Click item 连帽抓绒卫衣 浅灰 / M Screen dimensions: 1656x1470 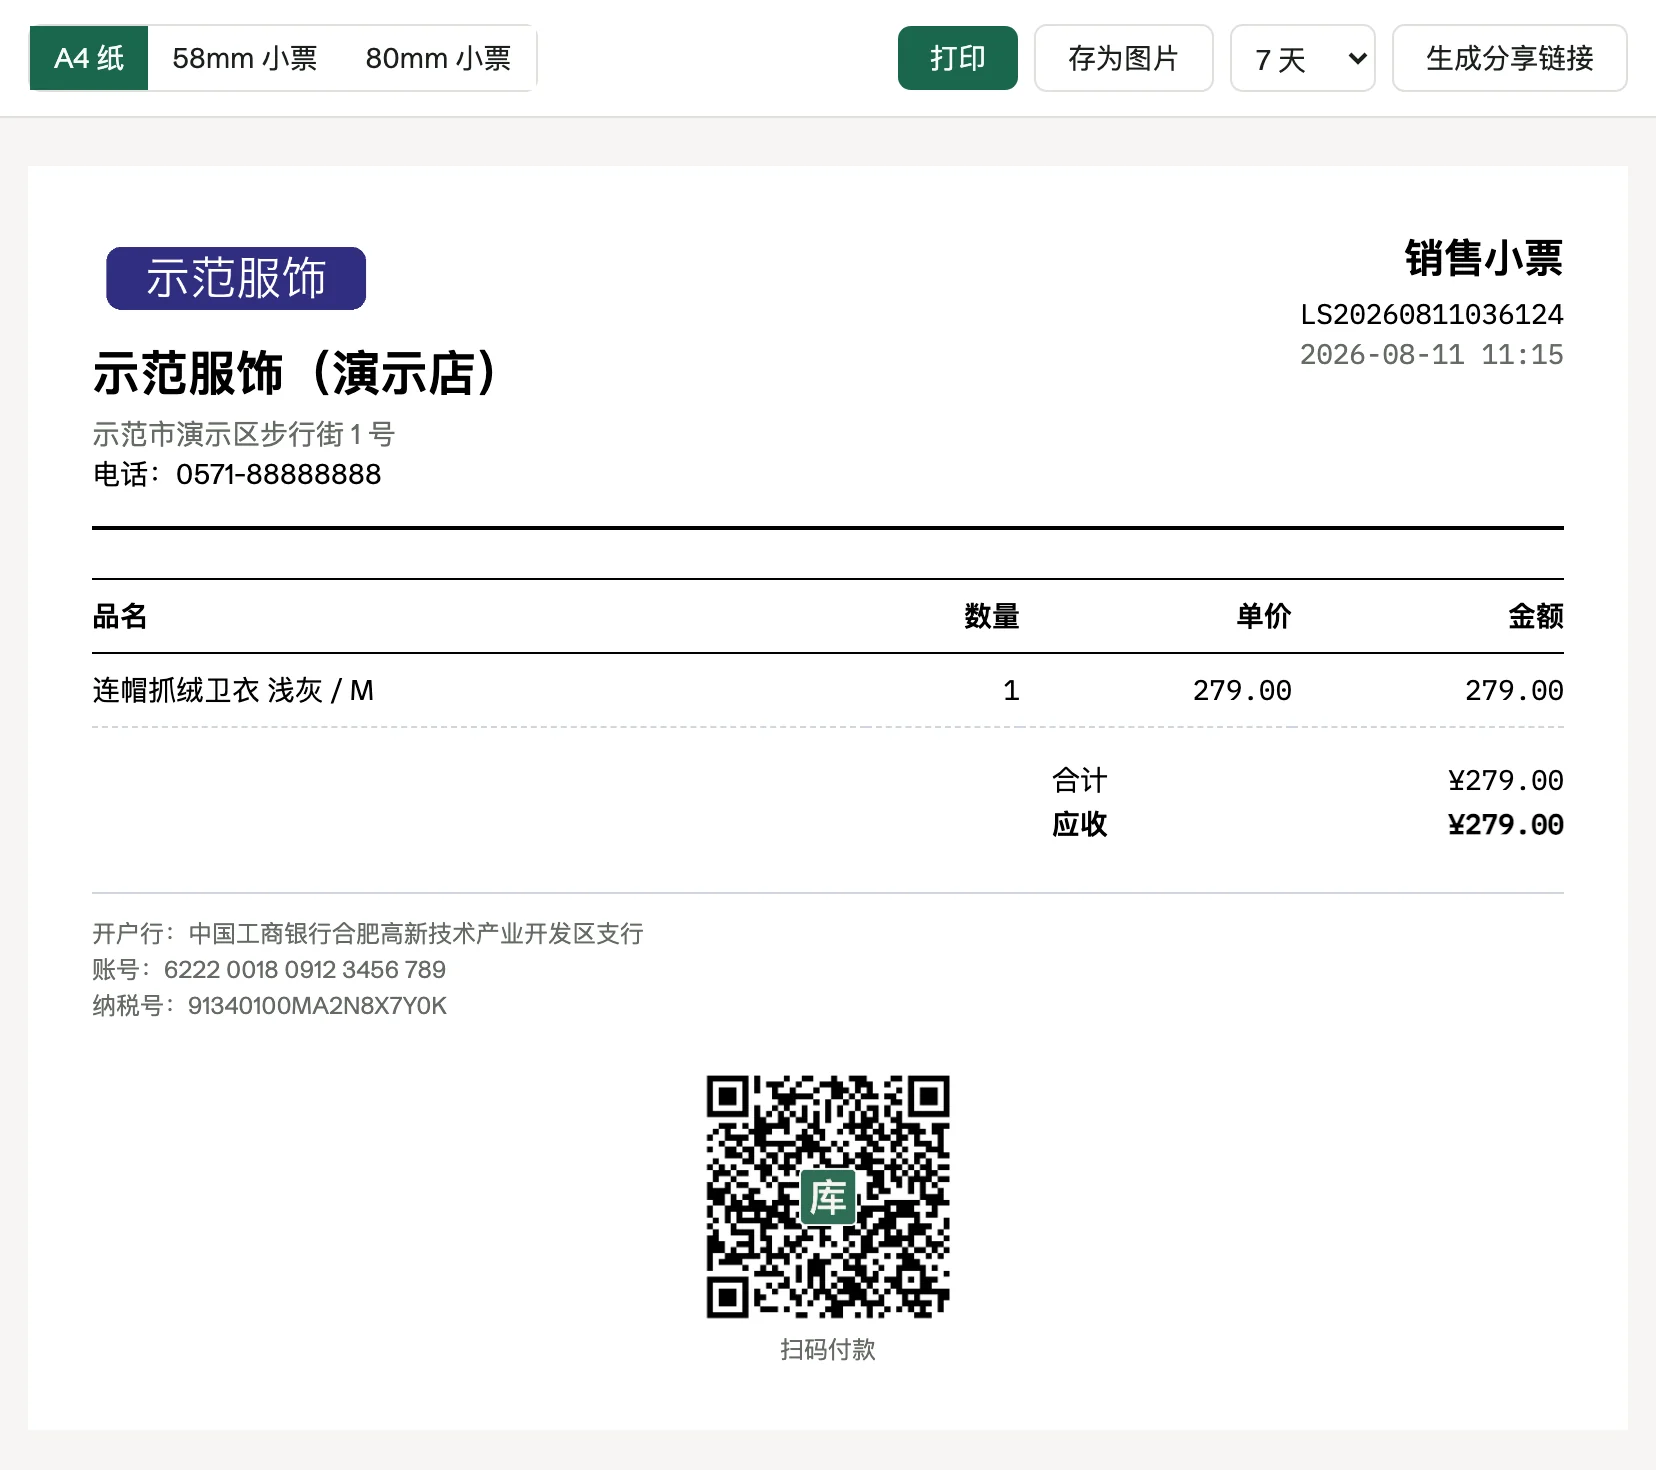(233, 690)
